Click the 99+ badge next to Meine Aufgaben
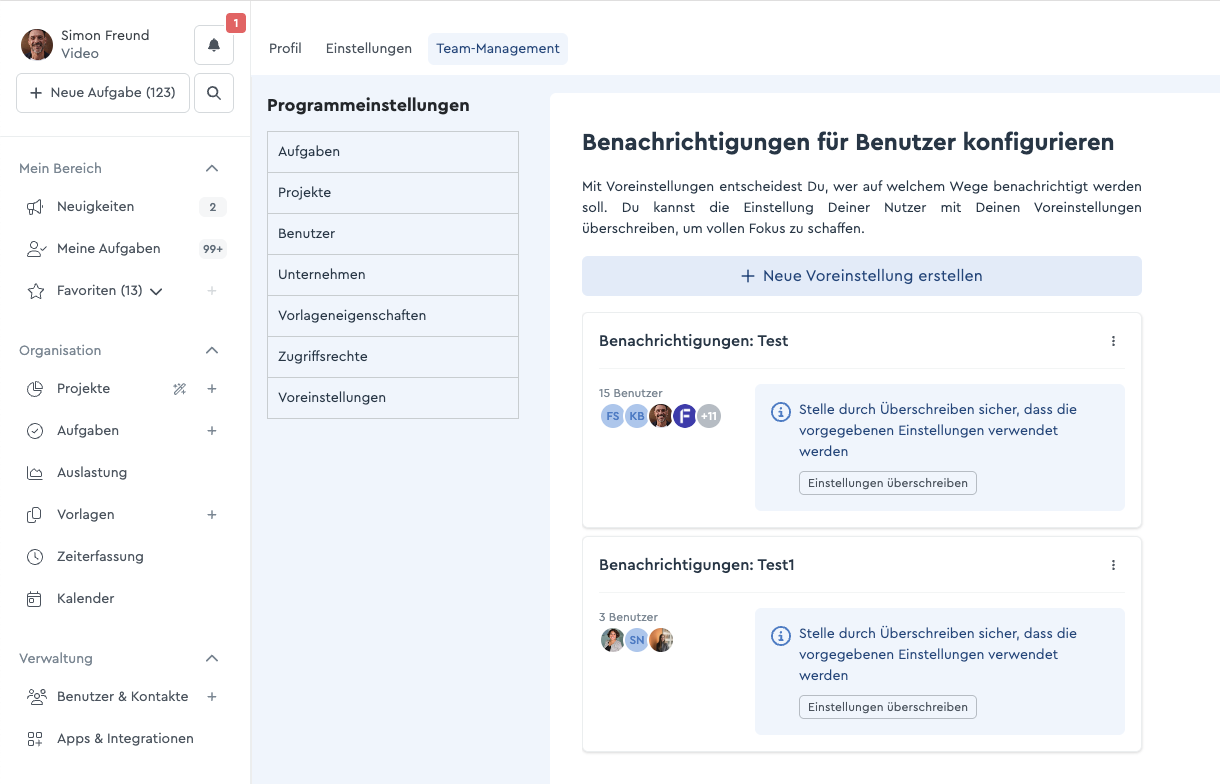This screenshot has height=784, width=1220. coord(212,249)
